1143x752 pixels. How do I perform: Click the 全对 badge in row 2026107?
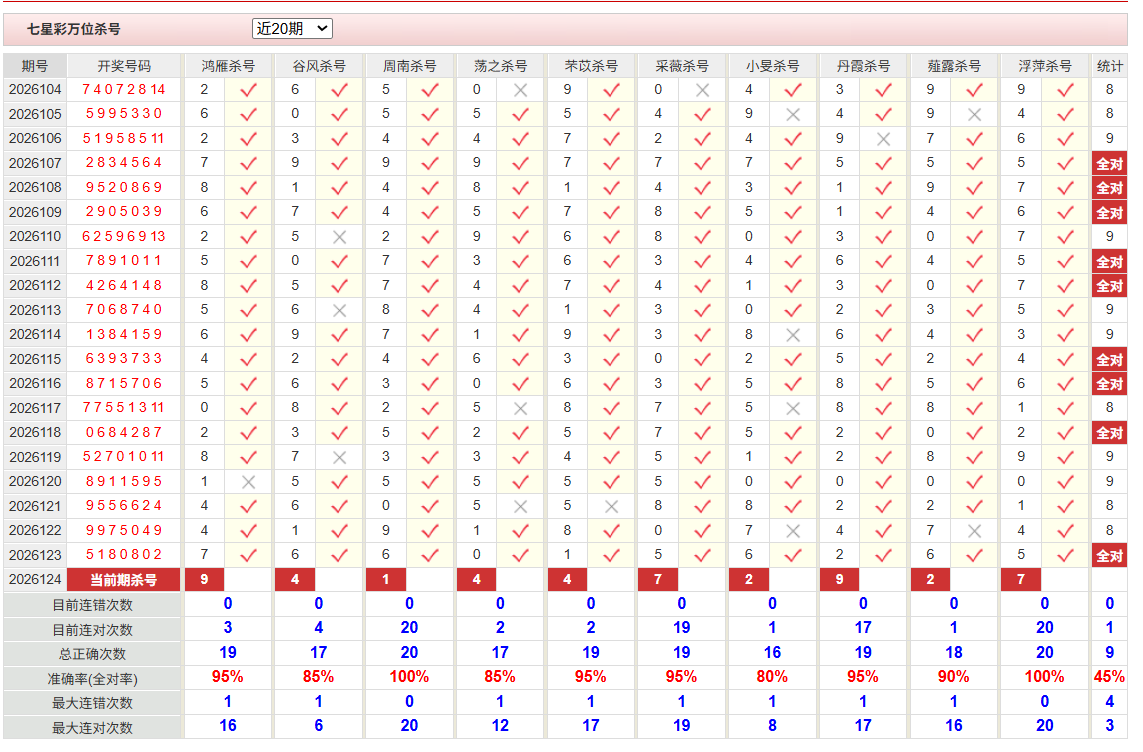click(x=1109, y=164)
